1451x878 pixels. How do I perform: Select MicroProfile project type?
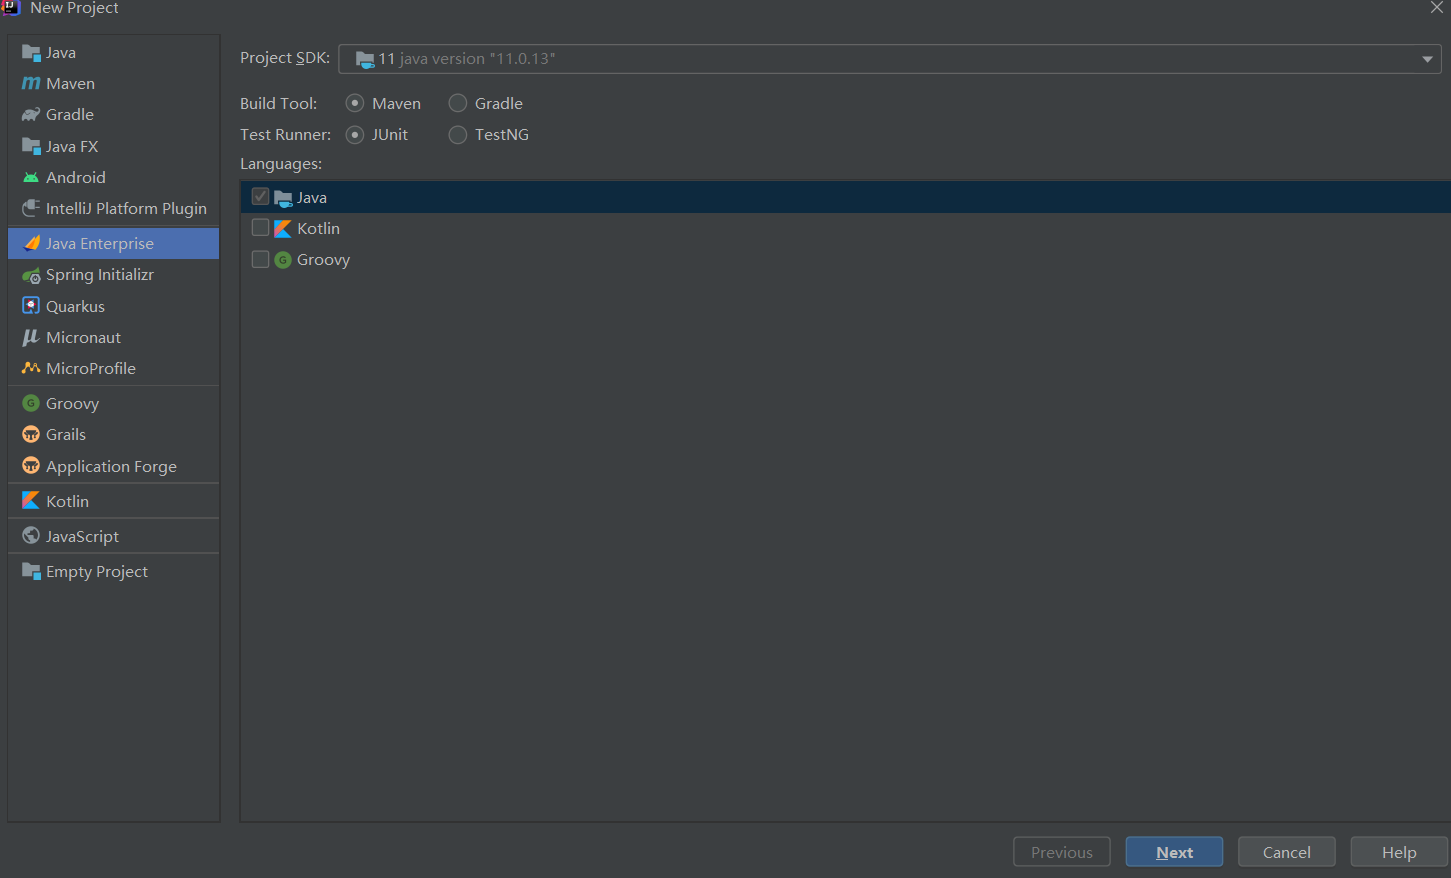113,368
